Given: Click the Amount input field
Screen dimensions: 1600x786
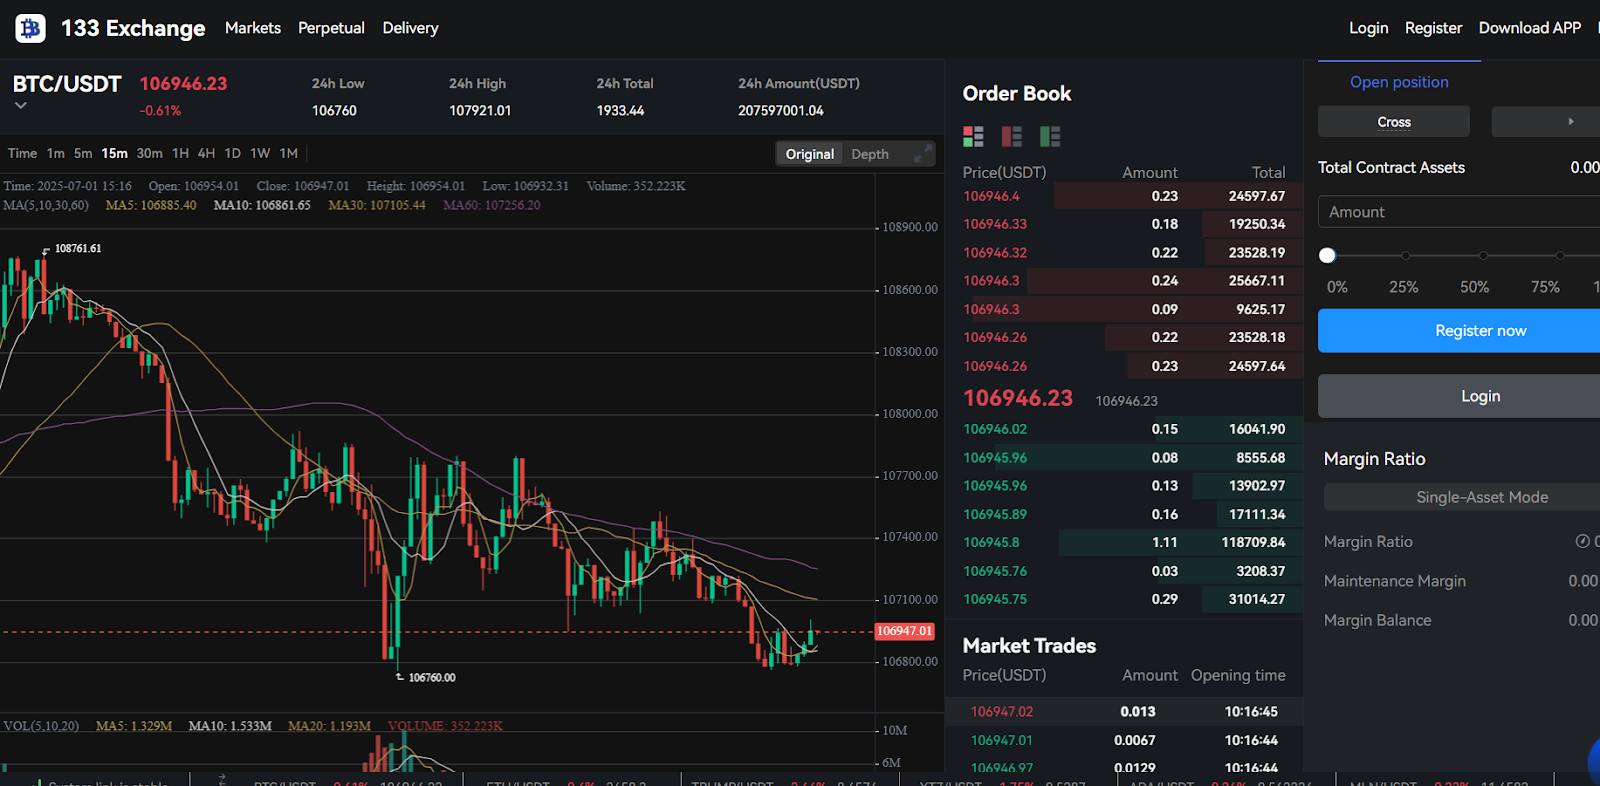Looking at the screenshot, I should pos(1459,212).
